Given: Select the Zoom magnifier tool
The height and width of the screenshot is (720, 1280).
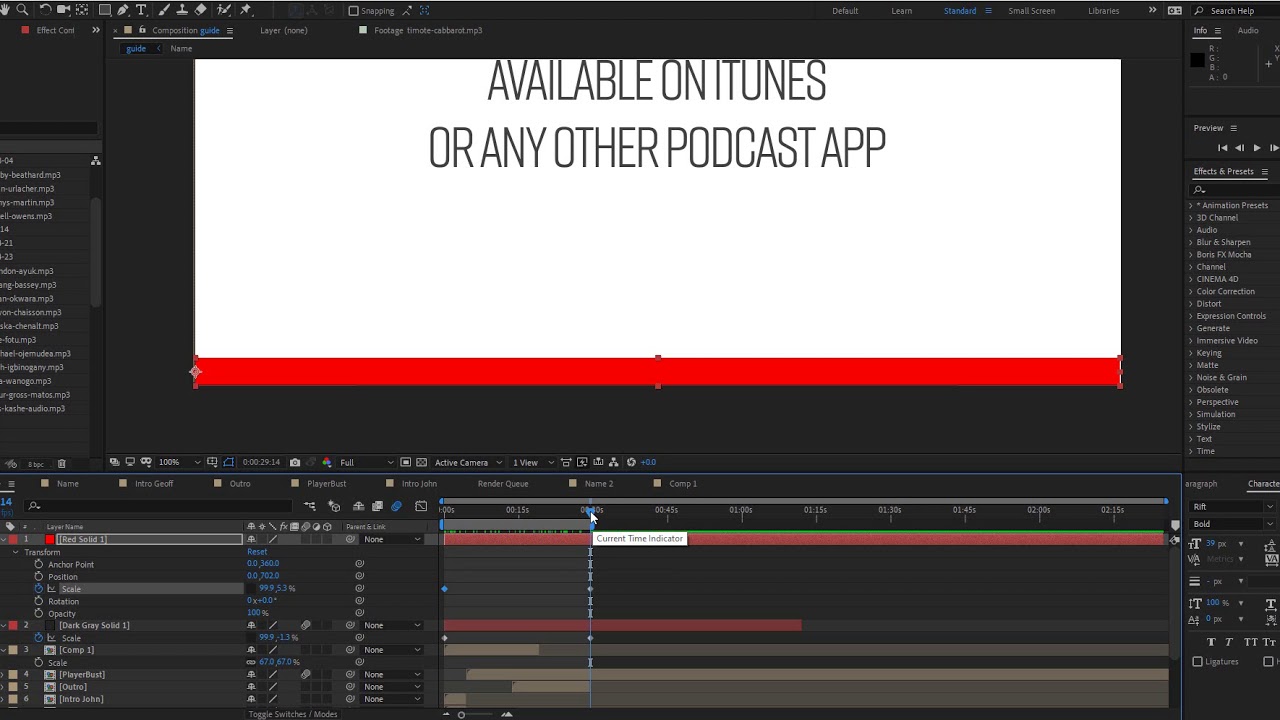Looking at the screenshot, I should coord(22,10).
